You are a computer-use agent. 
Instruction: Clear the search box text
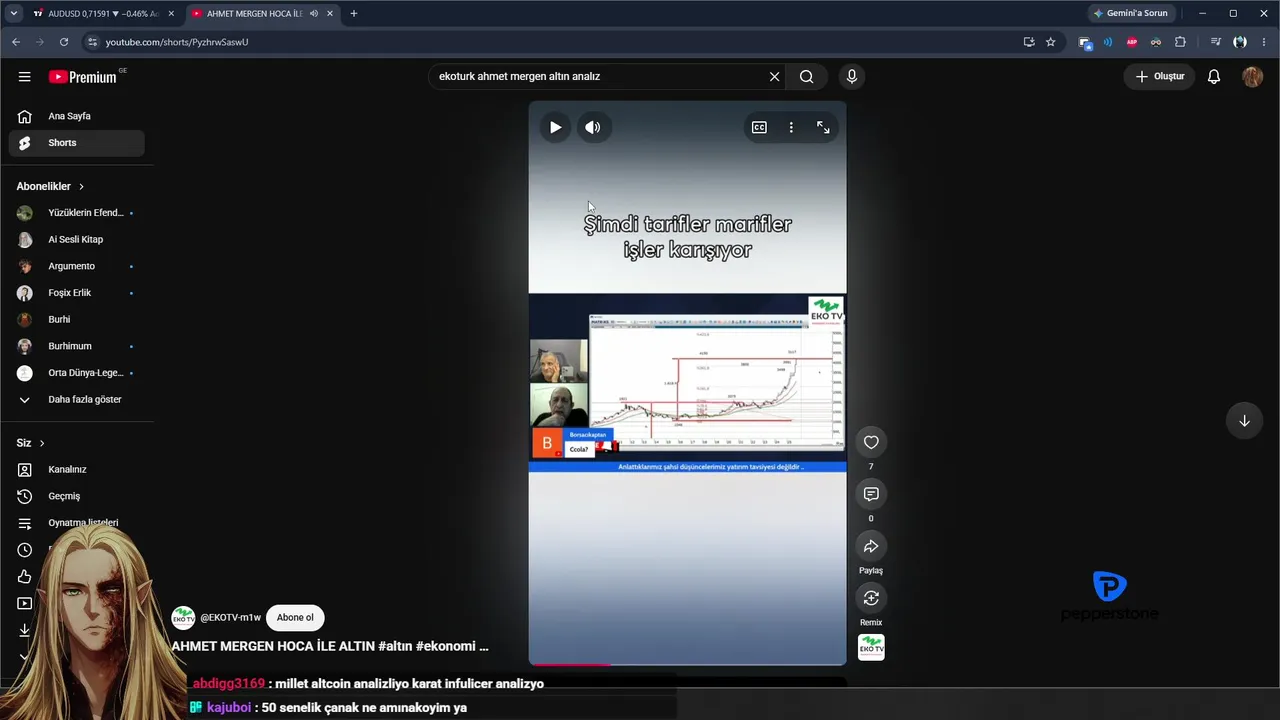(x=774, y=76)
